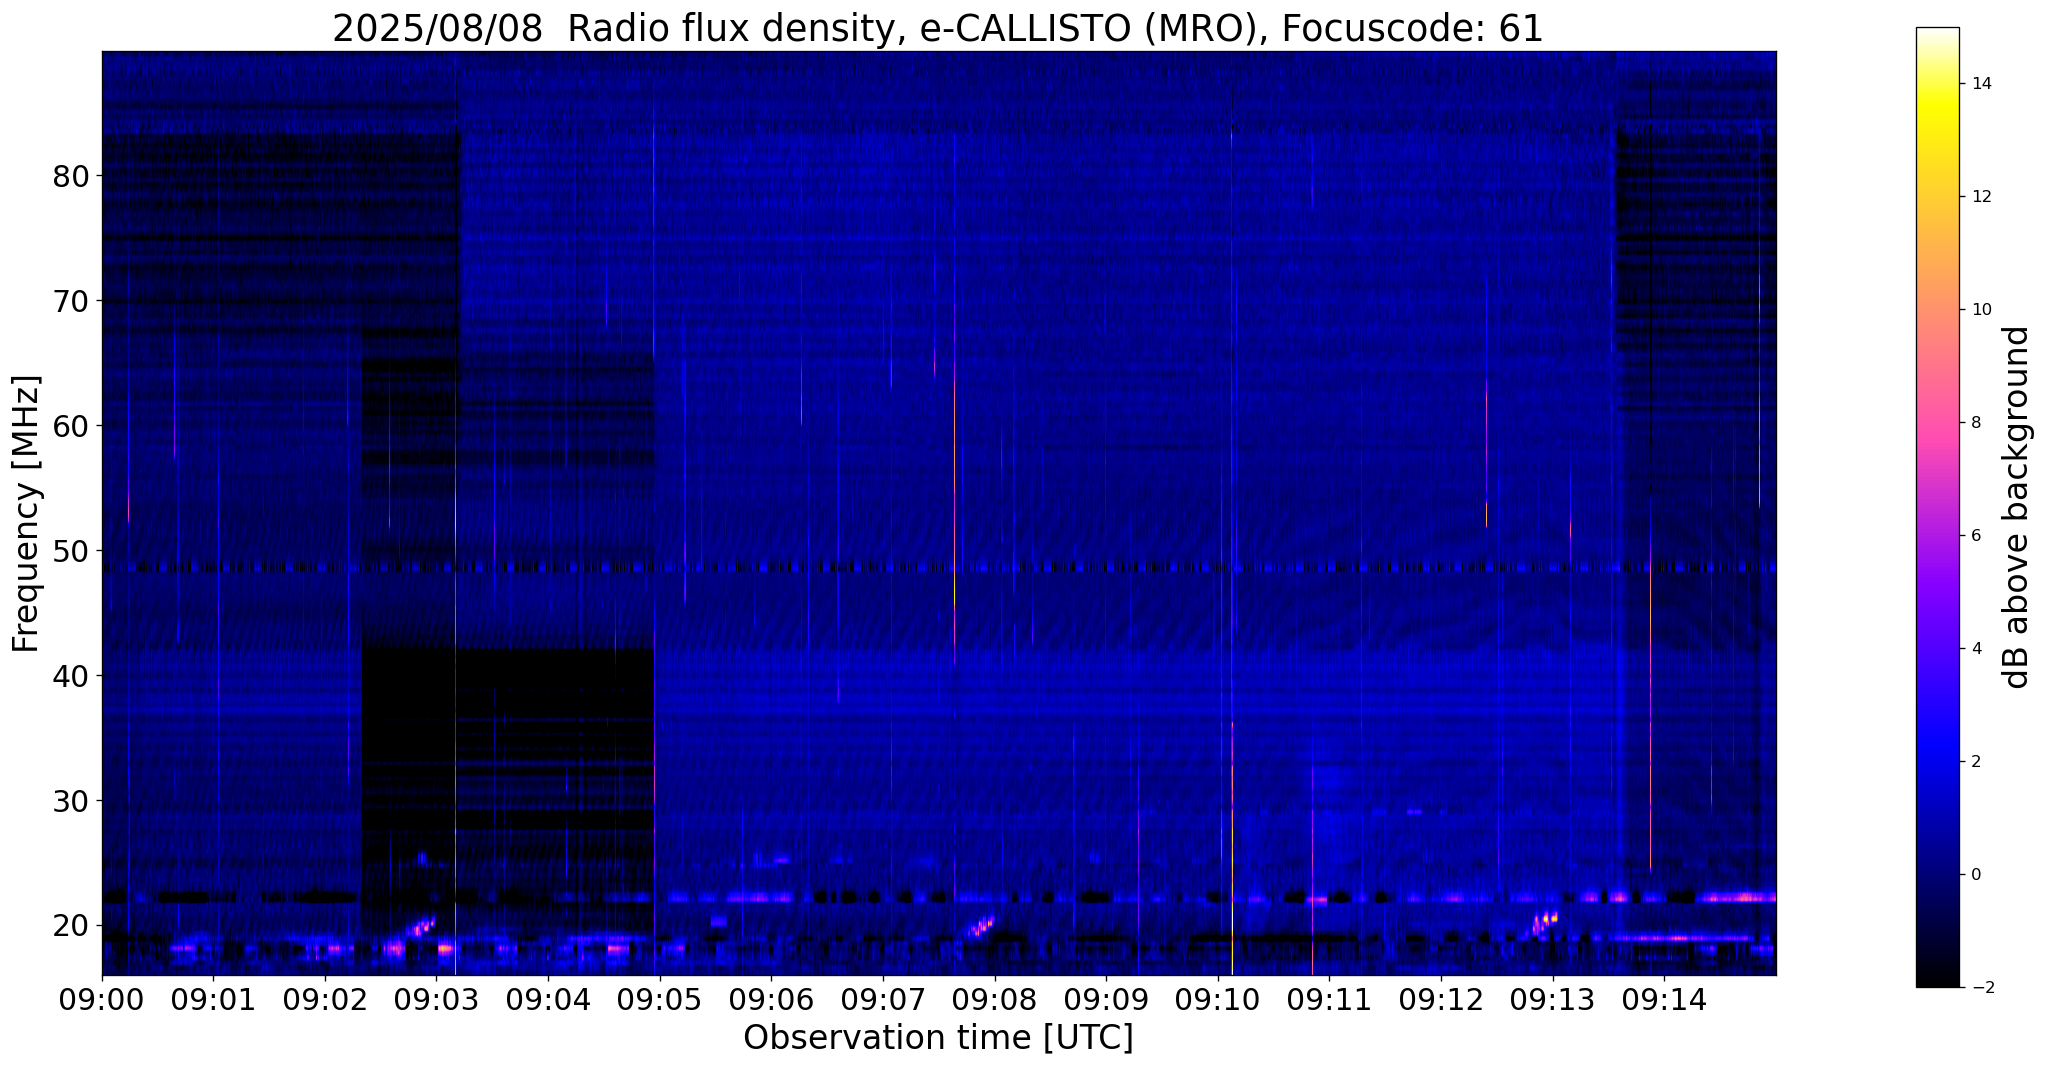Click the colorbar tick value 12
This screenshot has height=1067, width=2047.
[x=1980, y=197]
